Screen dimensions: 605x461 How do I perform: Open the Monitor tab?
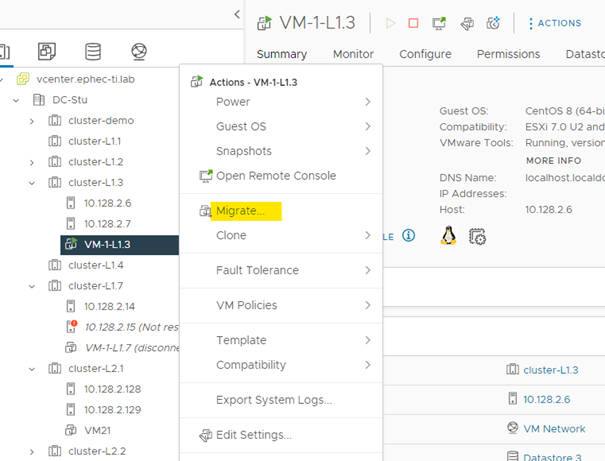[x=353, y=54]
